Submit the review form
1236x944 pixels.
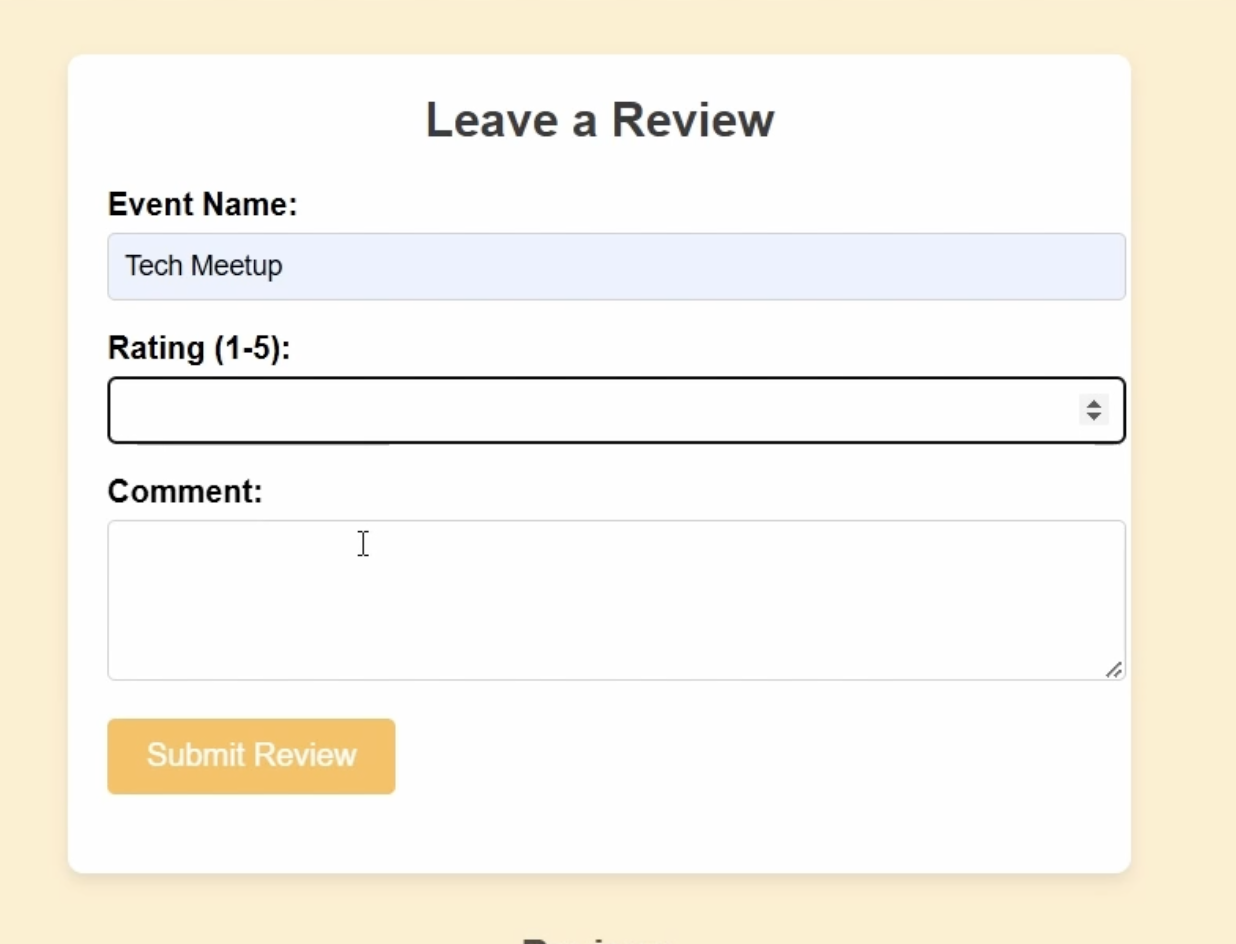[250, 756]
